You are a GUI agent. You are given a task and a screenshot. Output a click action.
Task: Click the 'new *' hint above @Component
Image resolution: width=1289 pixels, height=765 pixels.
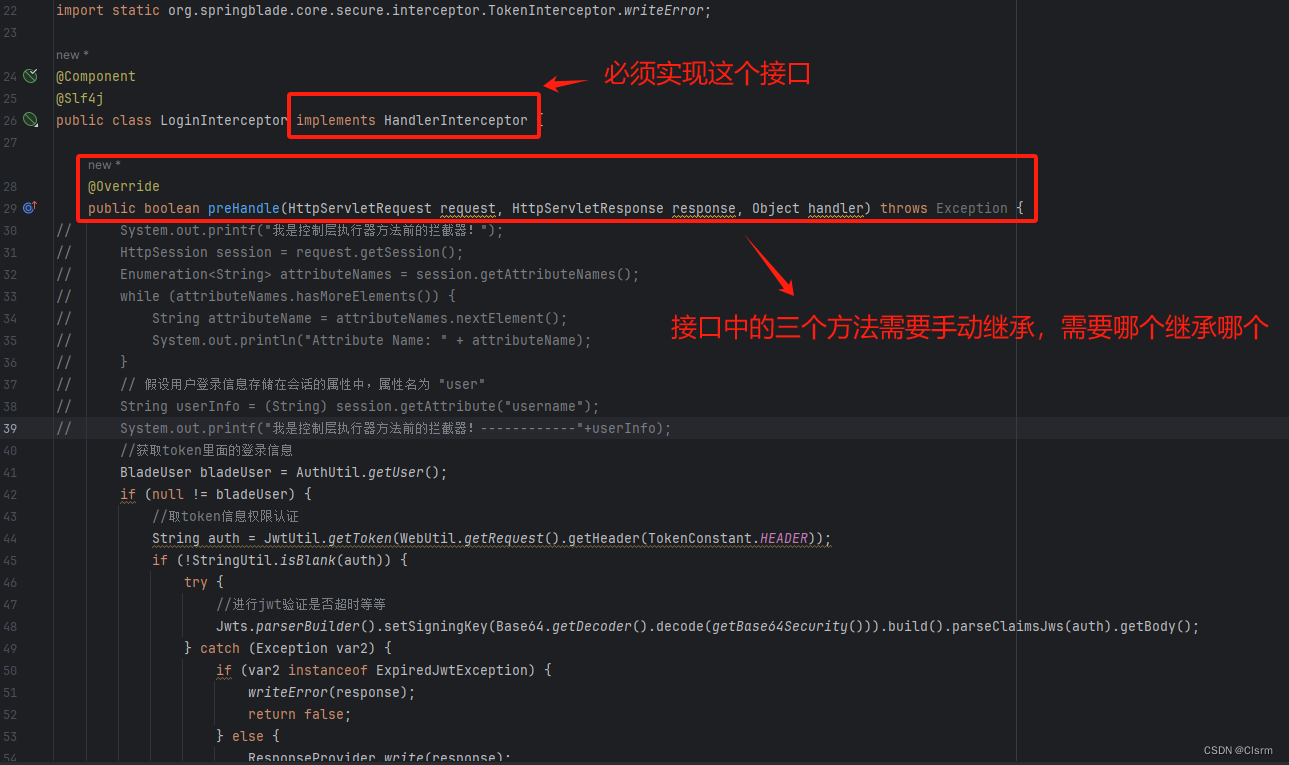tap(74, 55)
